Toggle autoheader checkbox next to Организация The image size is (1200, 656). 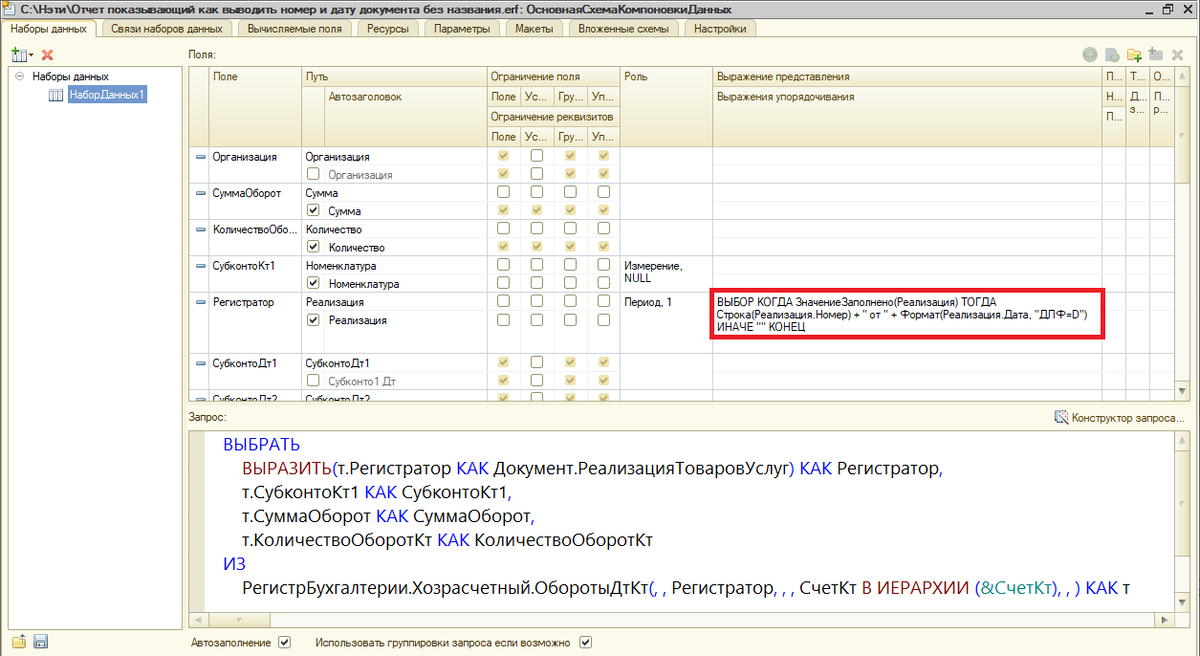[x=314, y=174]
